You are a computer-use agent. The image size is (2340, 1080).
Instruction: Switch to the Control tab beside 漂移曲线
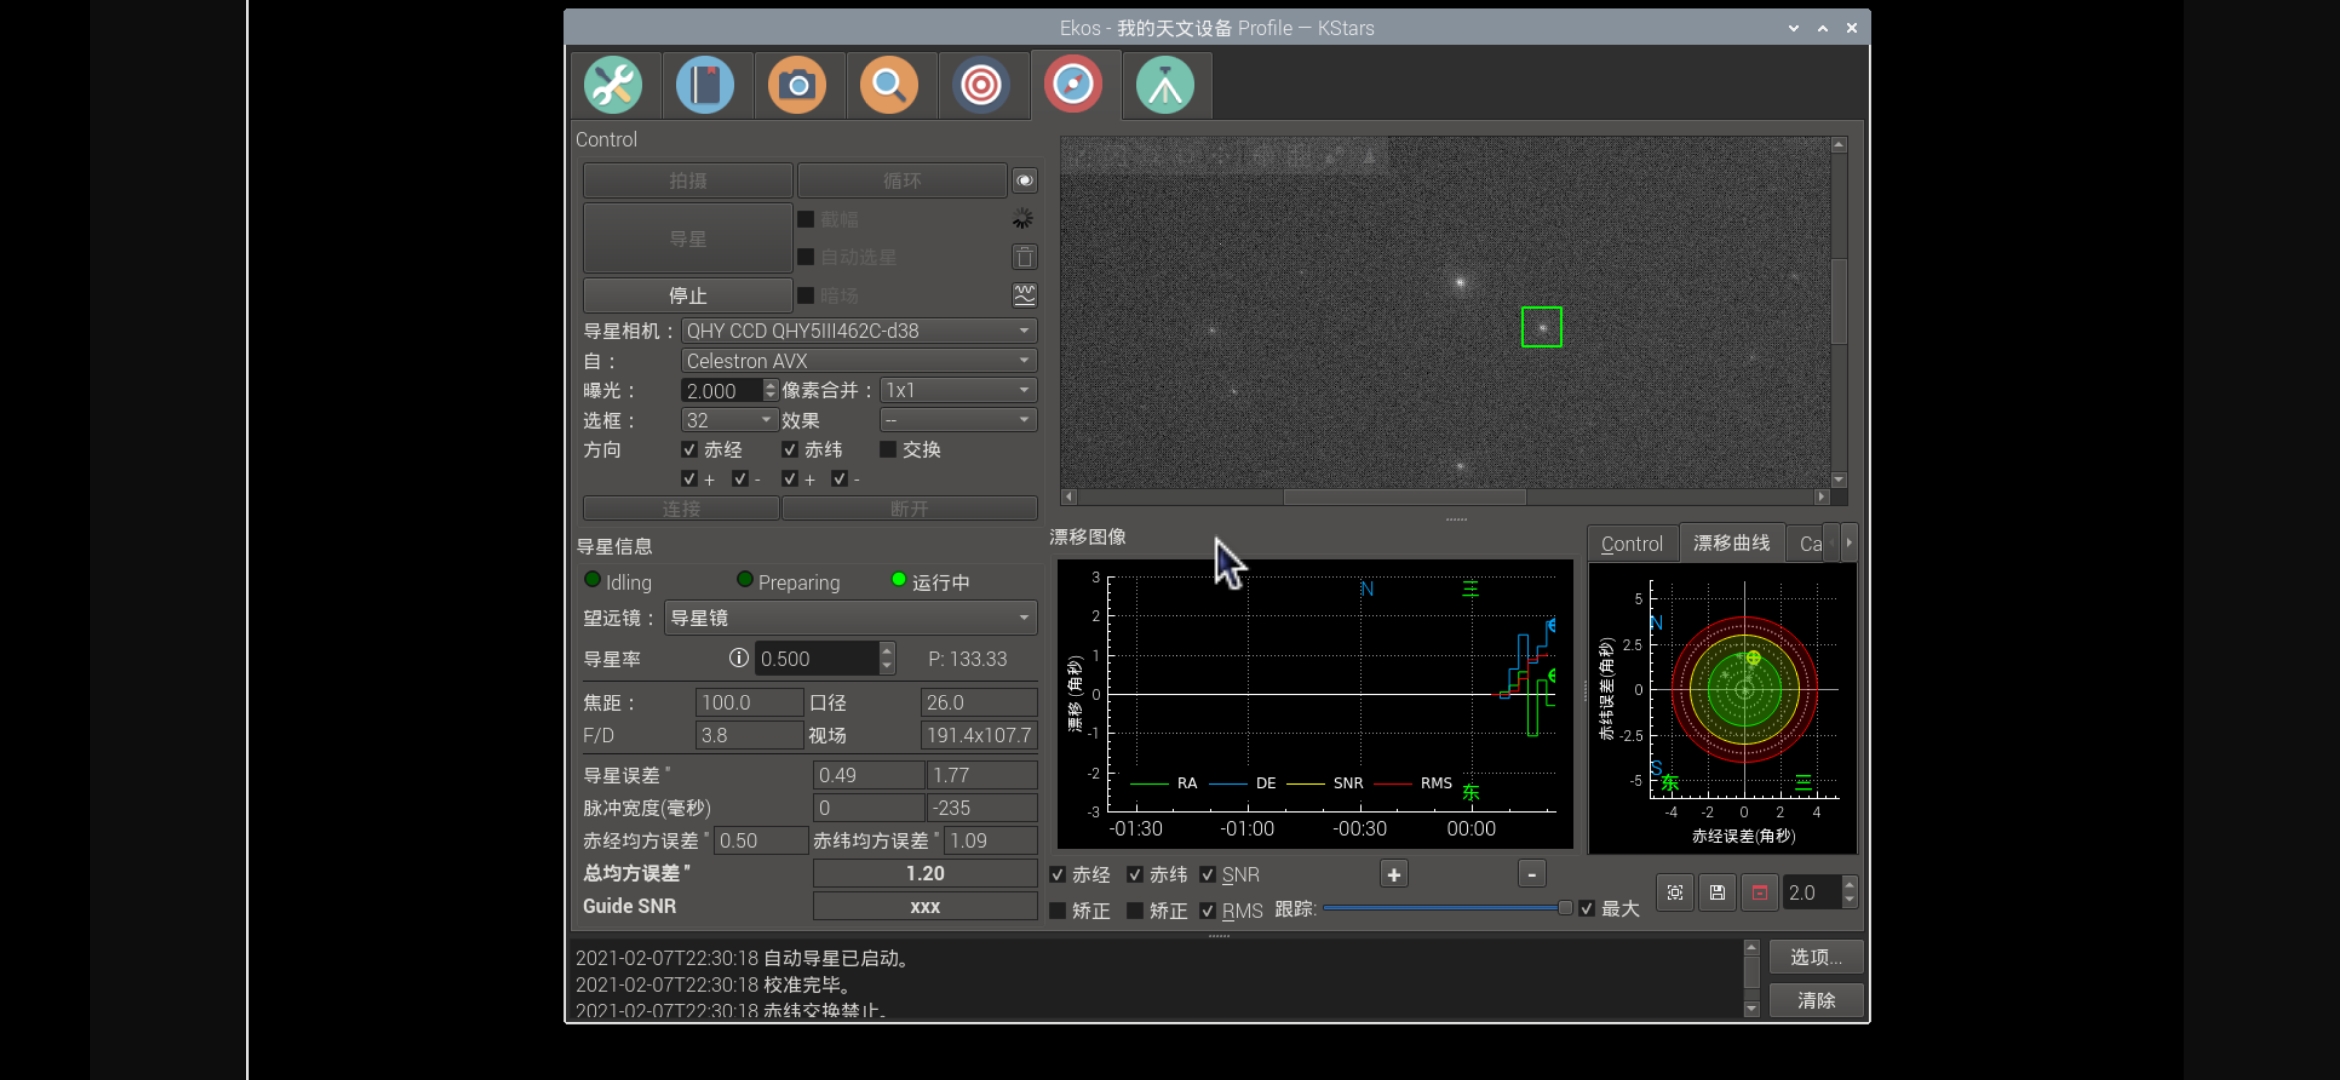1632,544
